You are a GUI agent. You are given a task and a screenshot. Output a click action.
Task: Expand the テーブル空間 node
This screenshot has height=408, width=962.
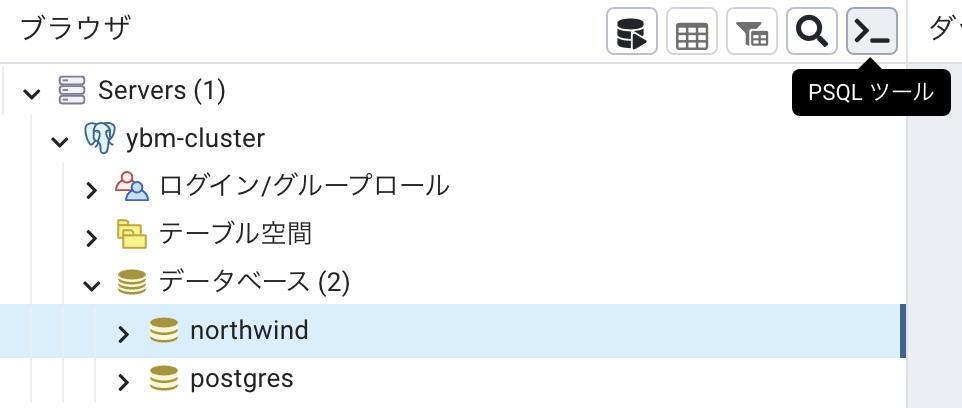(x=91, y=238)
